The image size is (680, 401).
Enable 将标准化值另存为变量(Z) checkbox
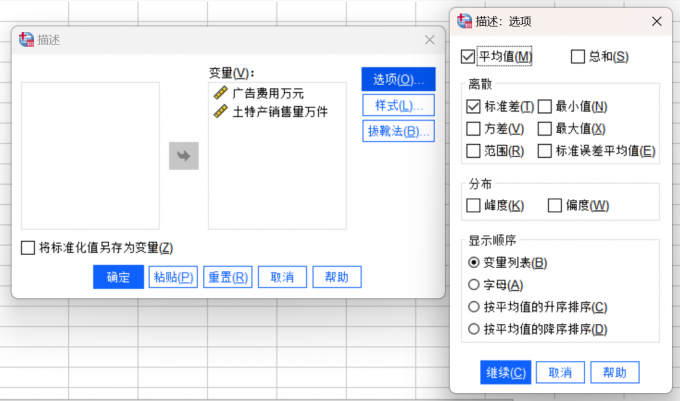pyautogui.click(x=28, y=248)
